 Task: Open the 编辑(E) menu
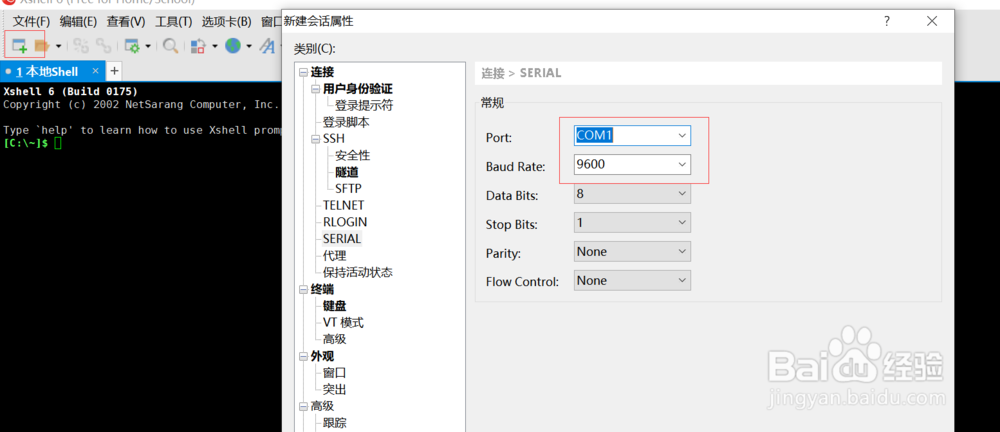78,22
